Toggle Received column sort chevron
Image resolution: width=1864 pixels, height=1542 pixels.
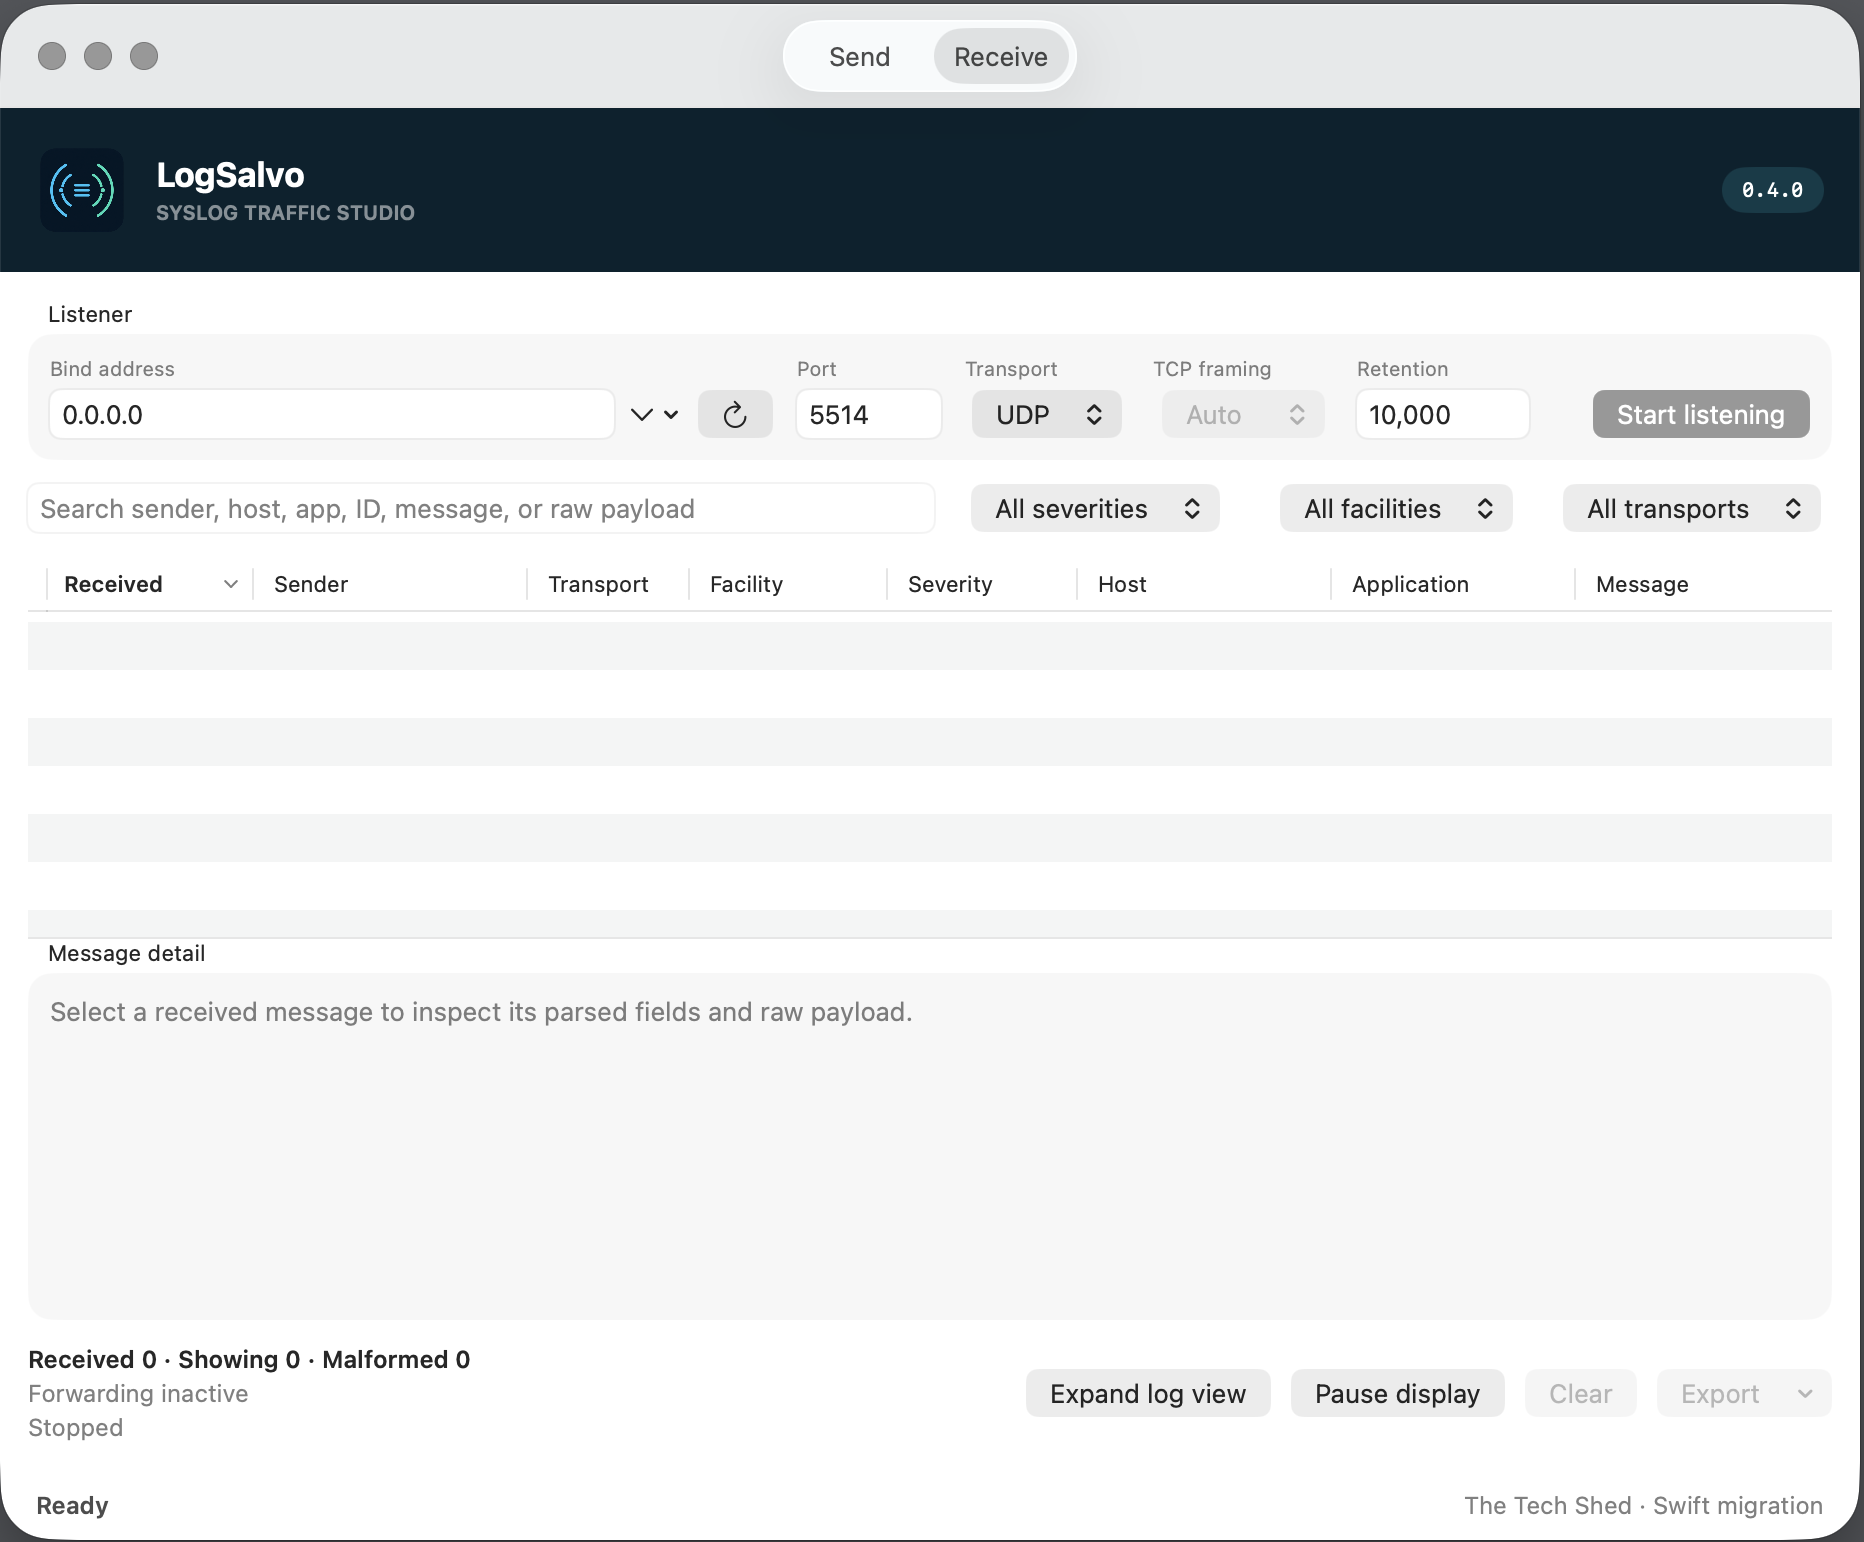coord(231,584)
